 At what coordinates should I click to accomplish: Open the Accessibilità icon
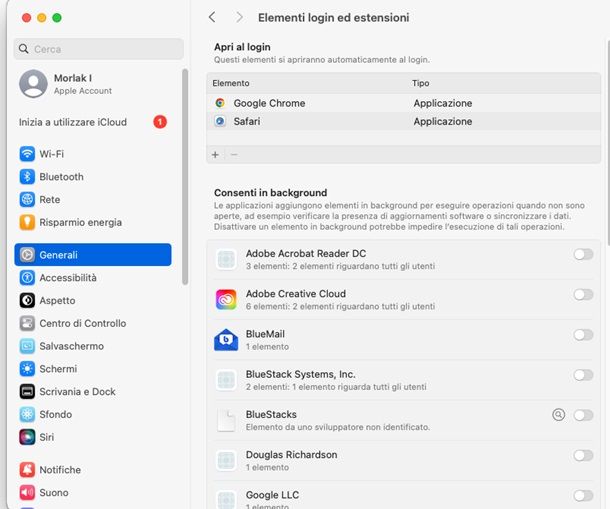pos(27,277)
